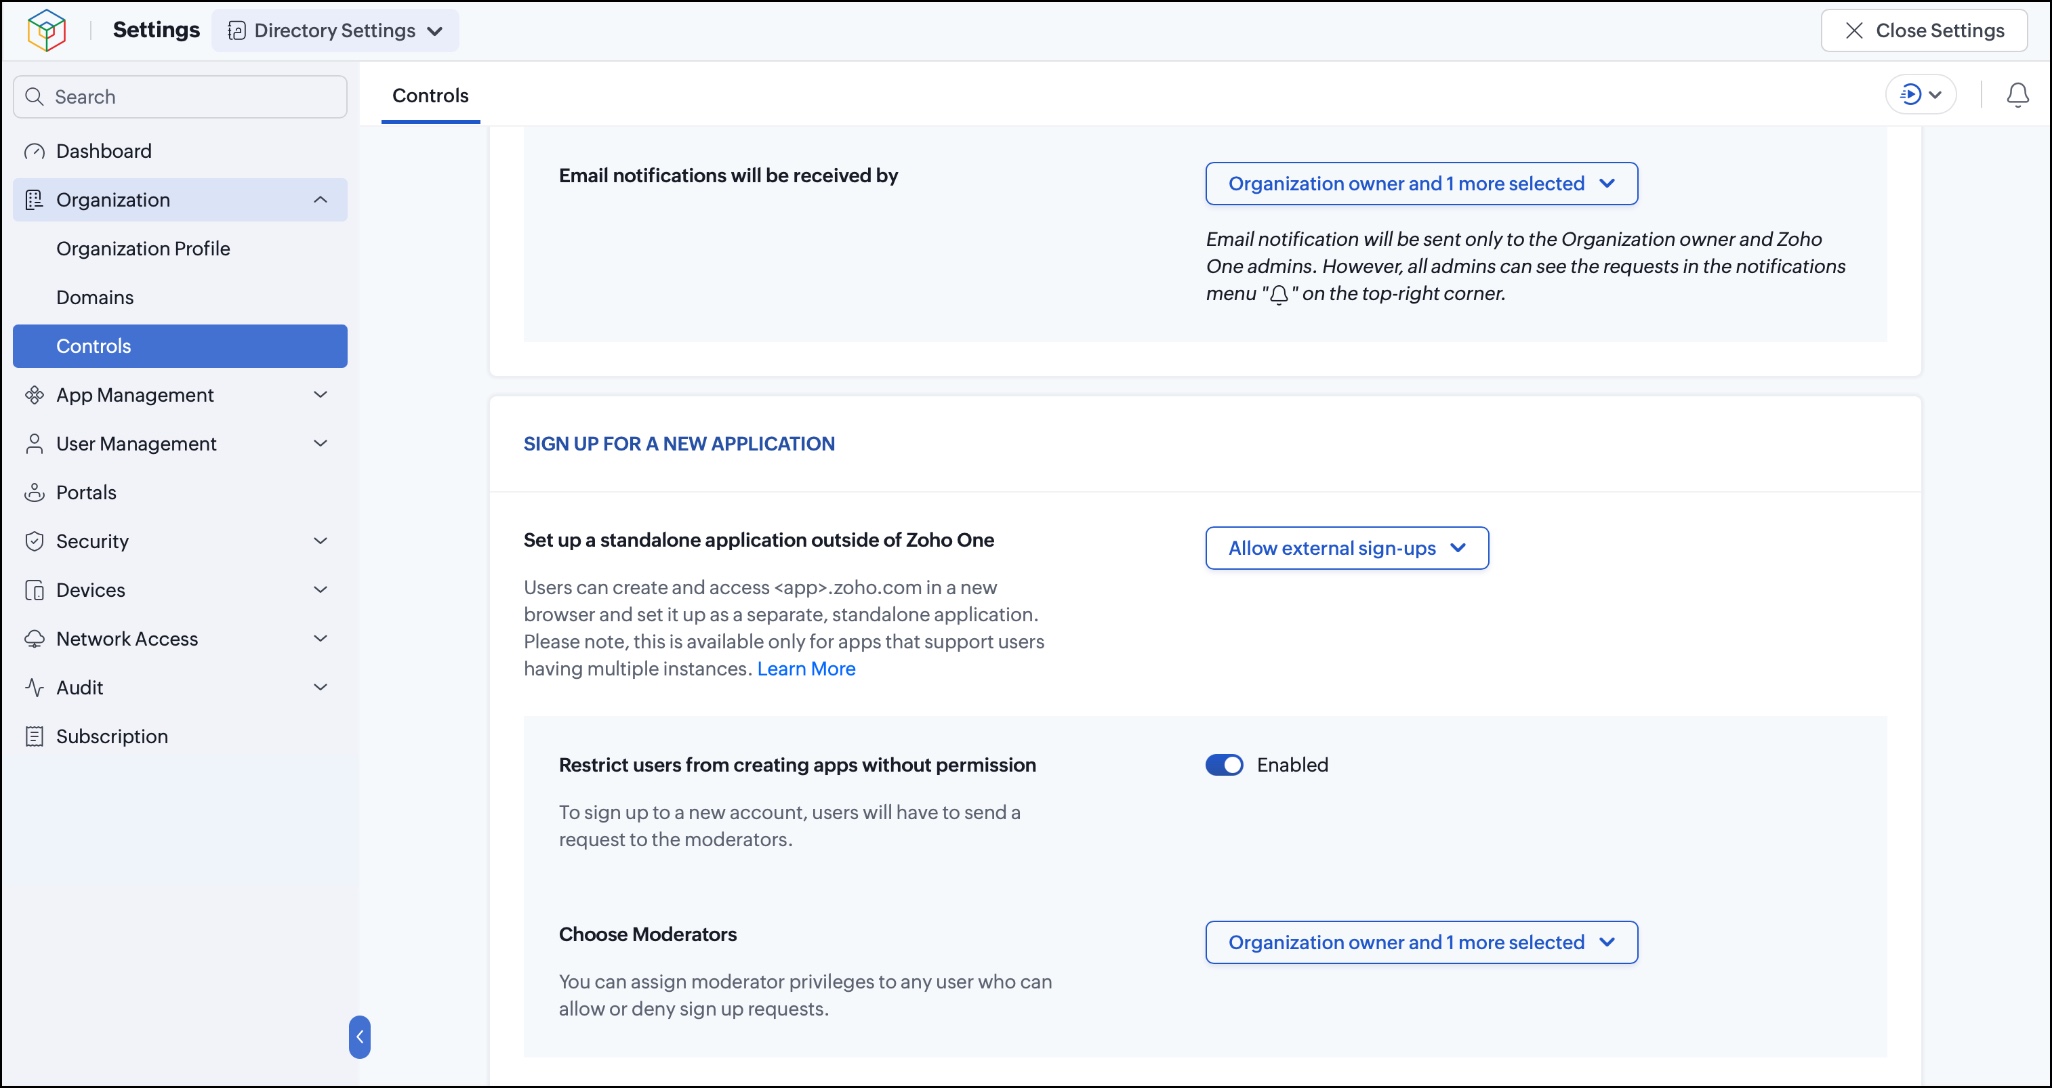Click X icon in Close Settings
Image resolution: width=2052 pixels, height=1088 pixels.
point(1854,30)
